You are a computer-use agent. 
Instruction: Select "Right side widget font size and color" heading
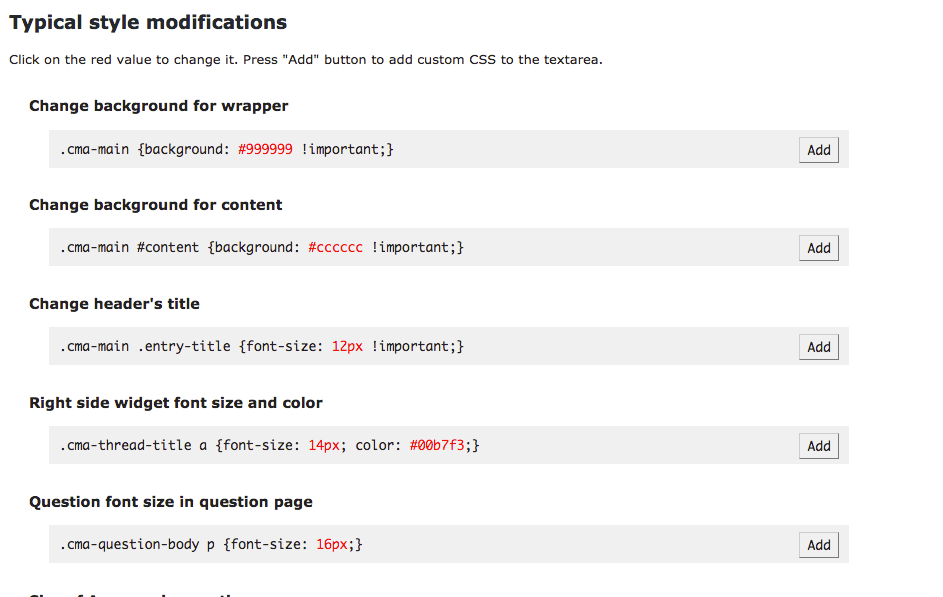(175, 403)
